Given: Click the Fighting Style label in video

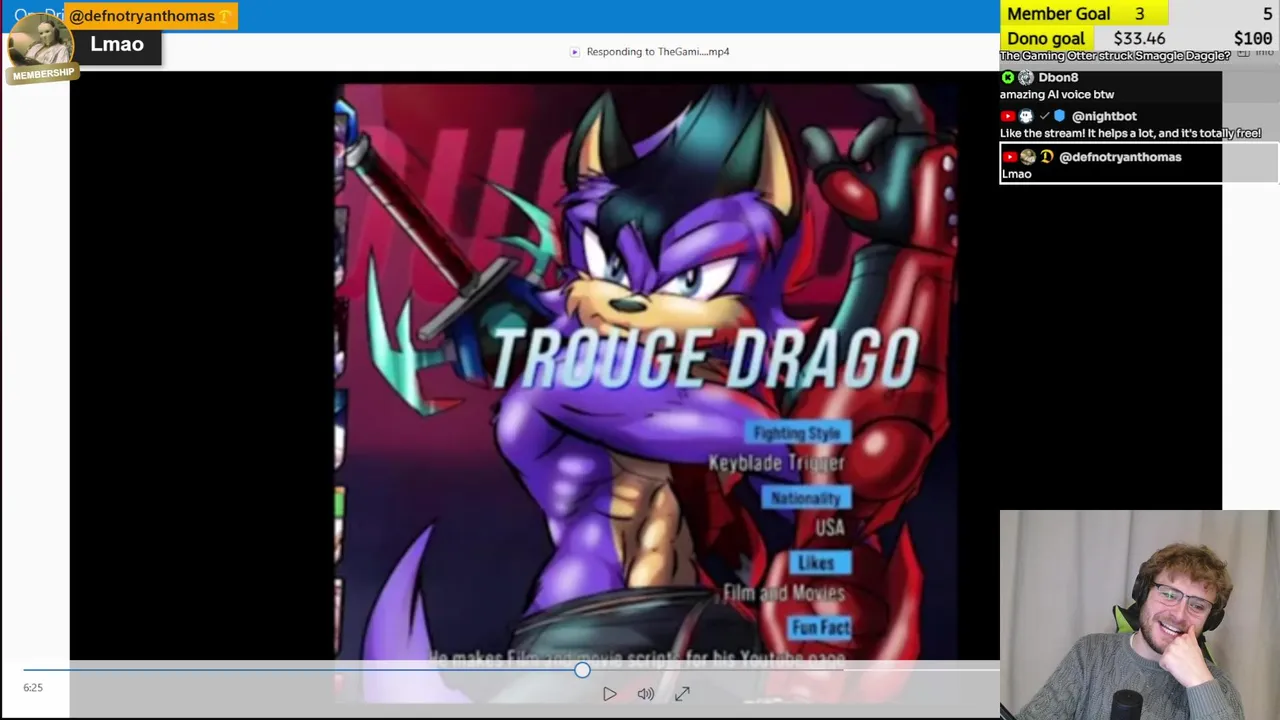Looking at the screenshot, I should [797, 433].
